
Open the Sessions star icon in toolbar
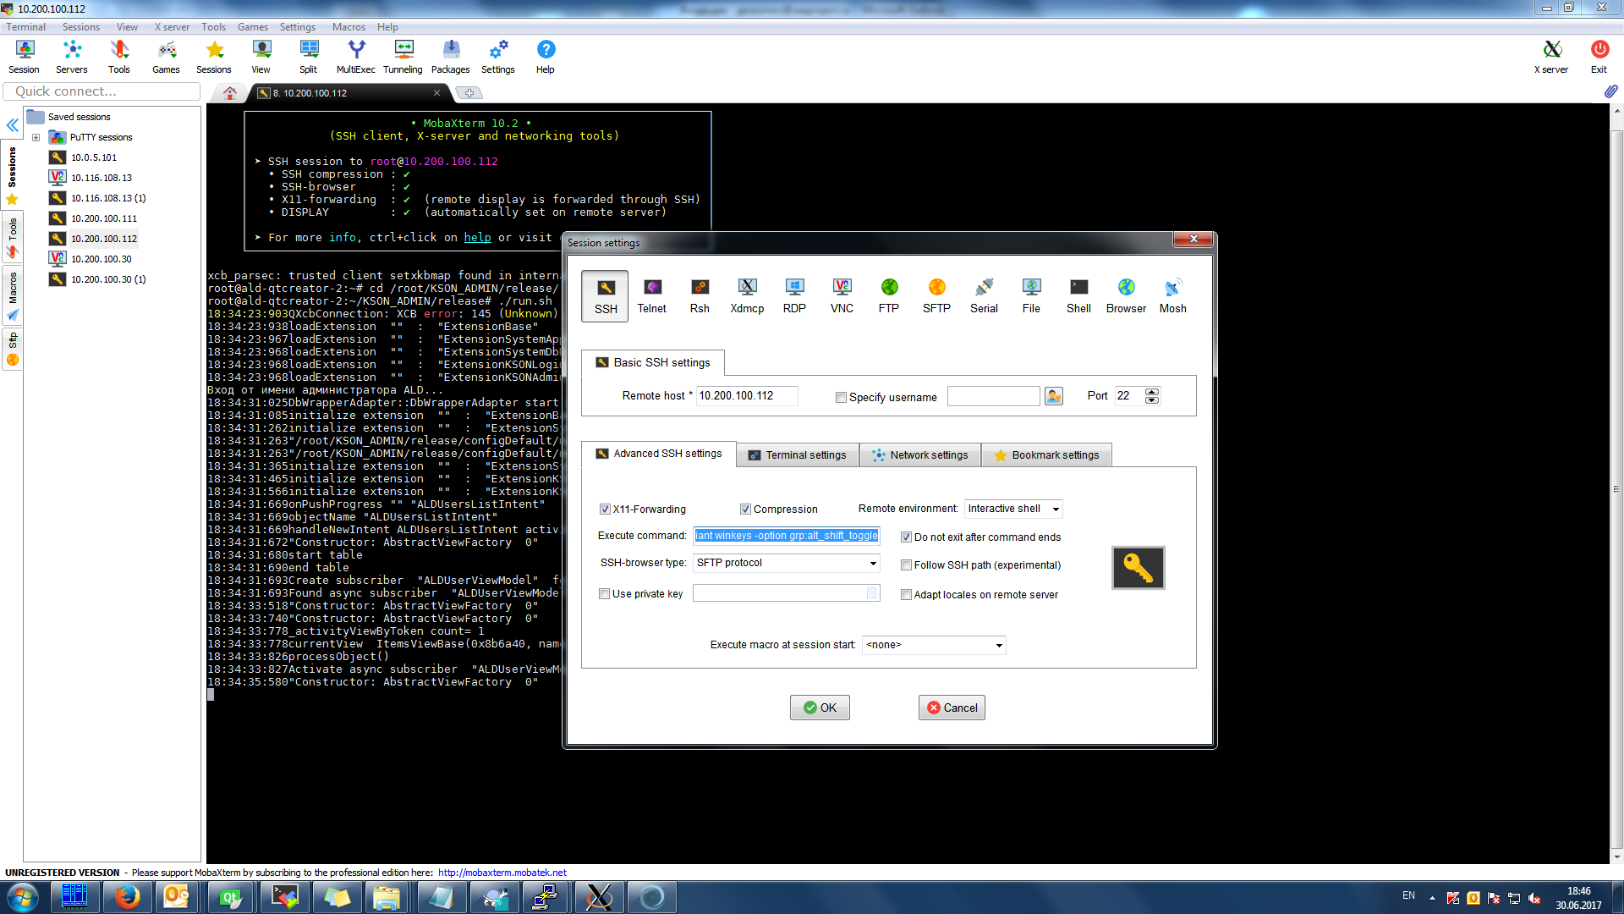tap(214, 57)
